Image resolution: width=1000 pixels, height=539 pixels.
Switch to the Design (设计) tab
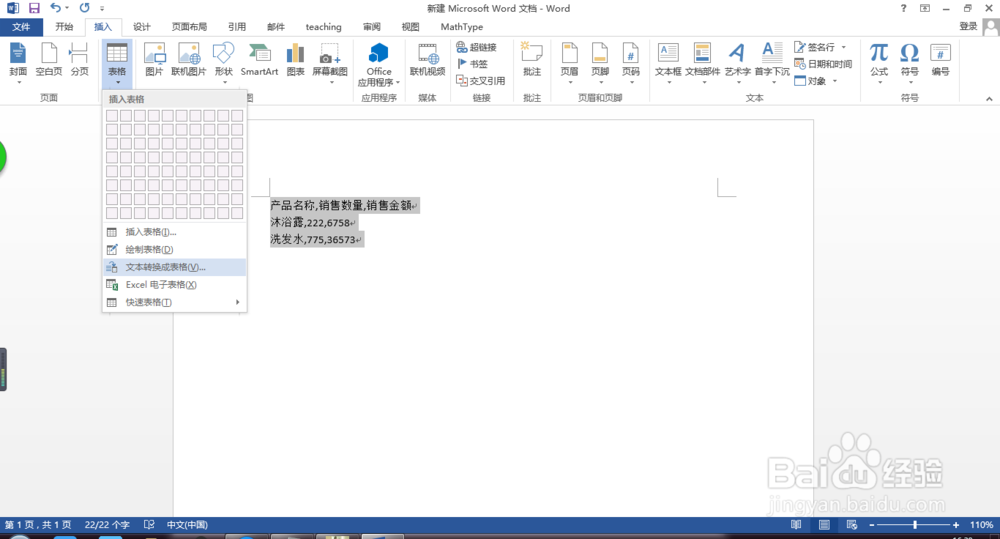click(x=142, y=27)
